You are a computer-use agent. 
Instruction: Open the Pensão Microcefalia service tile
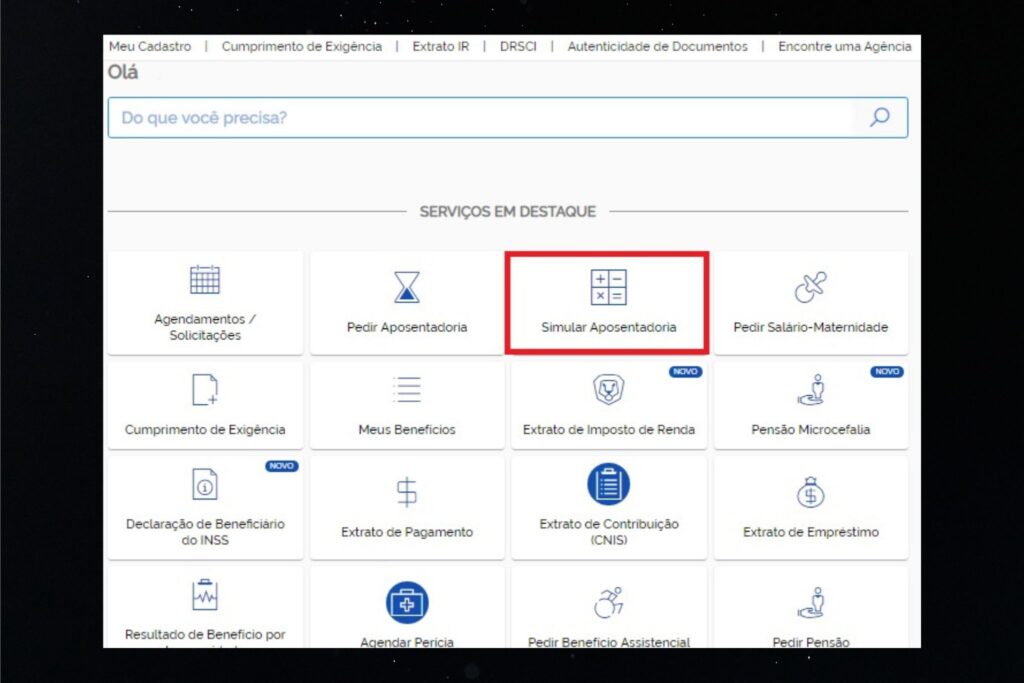point(811,389)
